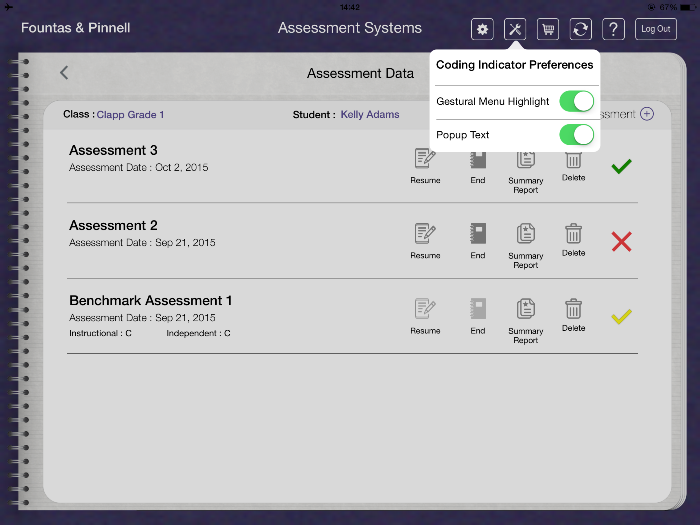Image resolution: width=700 pixels, height=525 pixels.
Task: Click Assessment Systems header text
Action: (350, 28)
